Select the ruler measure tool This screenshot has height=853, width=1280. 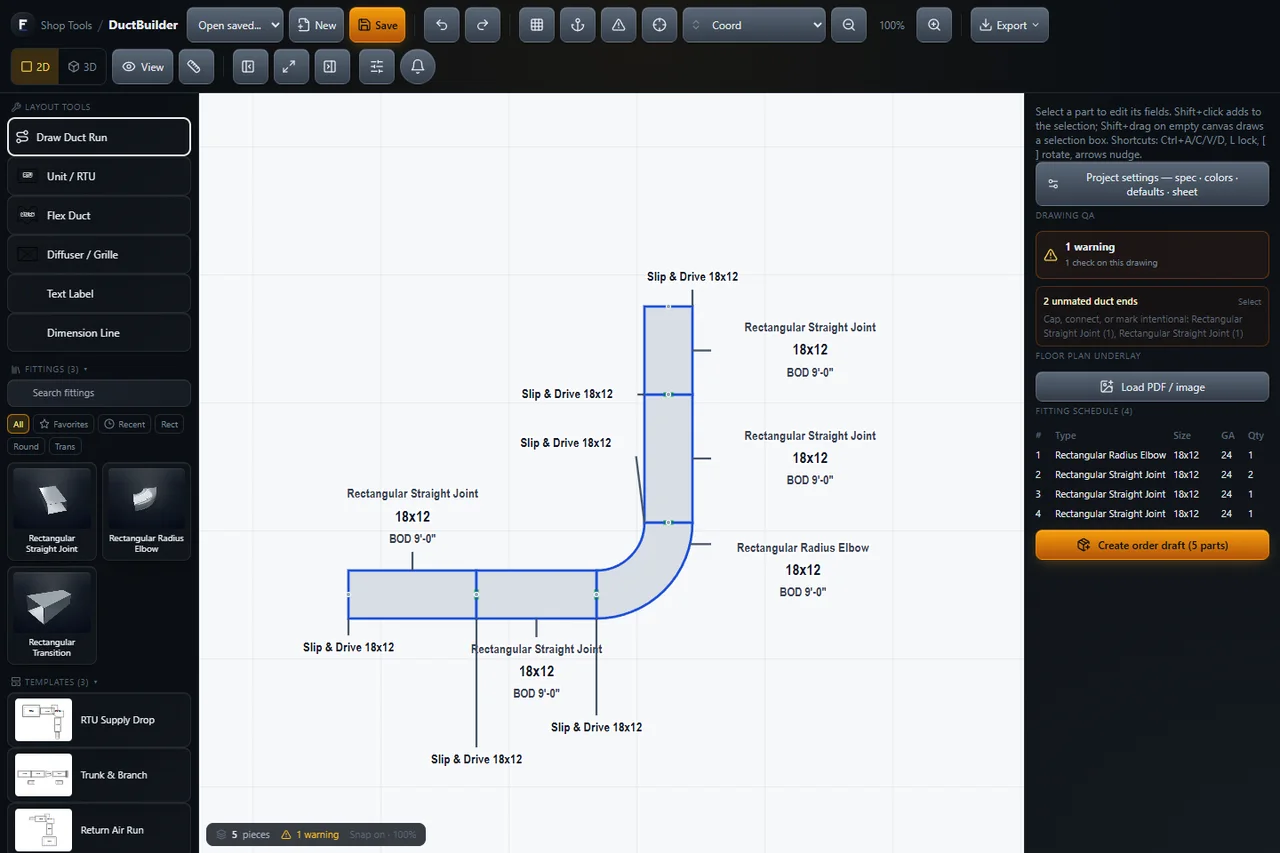(x=196, y=67)
